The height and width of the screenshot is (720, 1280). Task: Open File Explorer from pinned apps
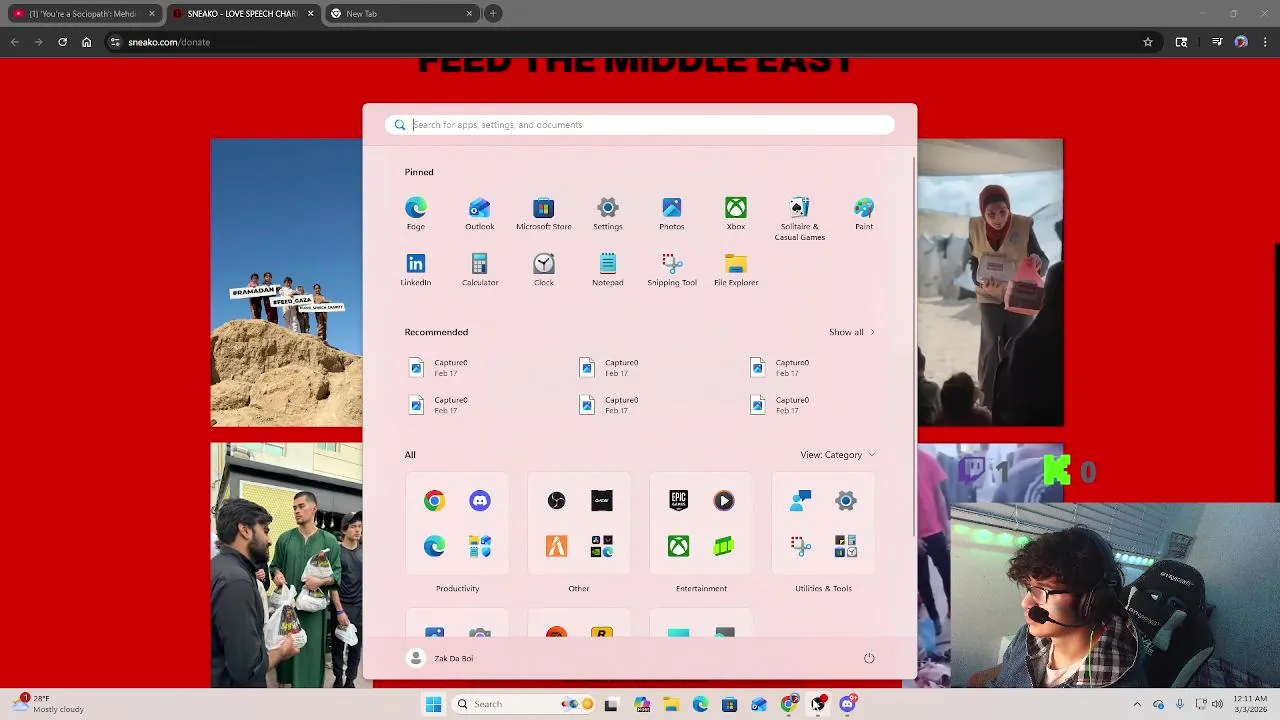(x=735, y=270)
